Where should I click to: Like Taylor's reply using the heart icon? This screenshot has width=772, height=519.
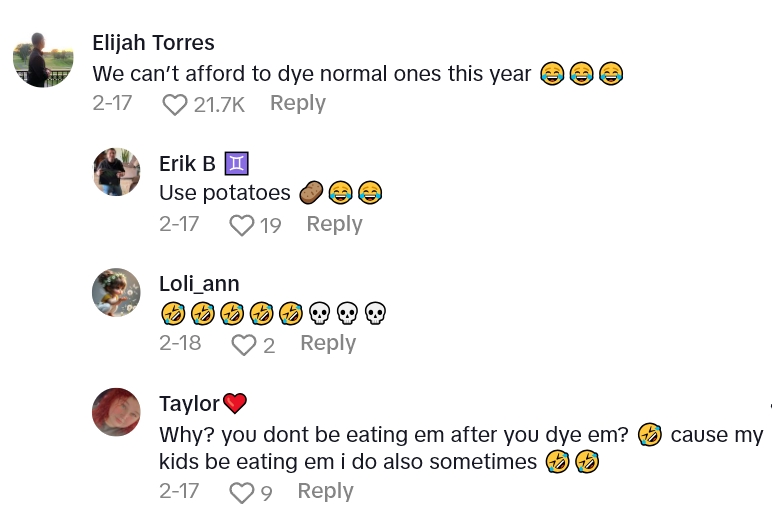click(242, 492)
